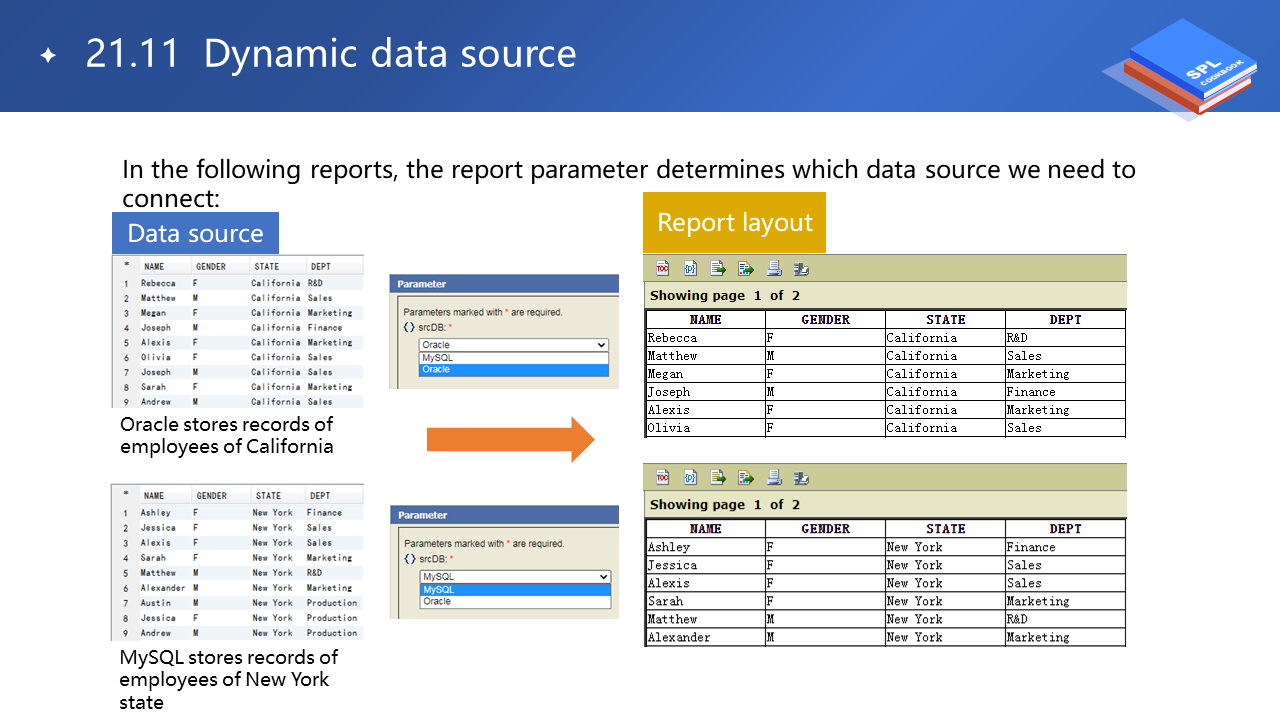The image size is (1280, 720).
Task: Click the yellow Report layout label
Action: (734, 222)
